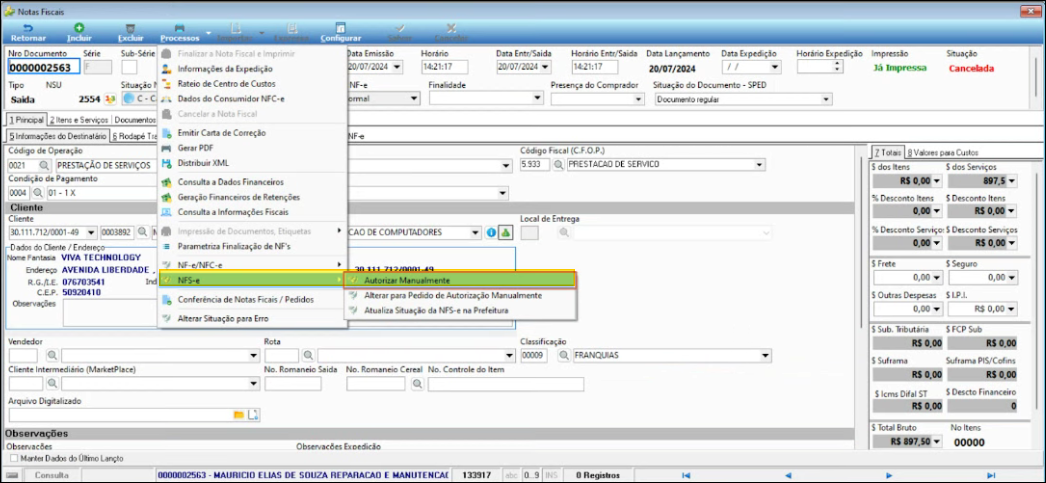
Task: Toggle Manter Dados do Último Lançto checkbox
Action: (14, 459)
